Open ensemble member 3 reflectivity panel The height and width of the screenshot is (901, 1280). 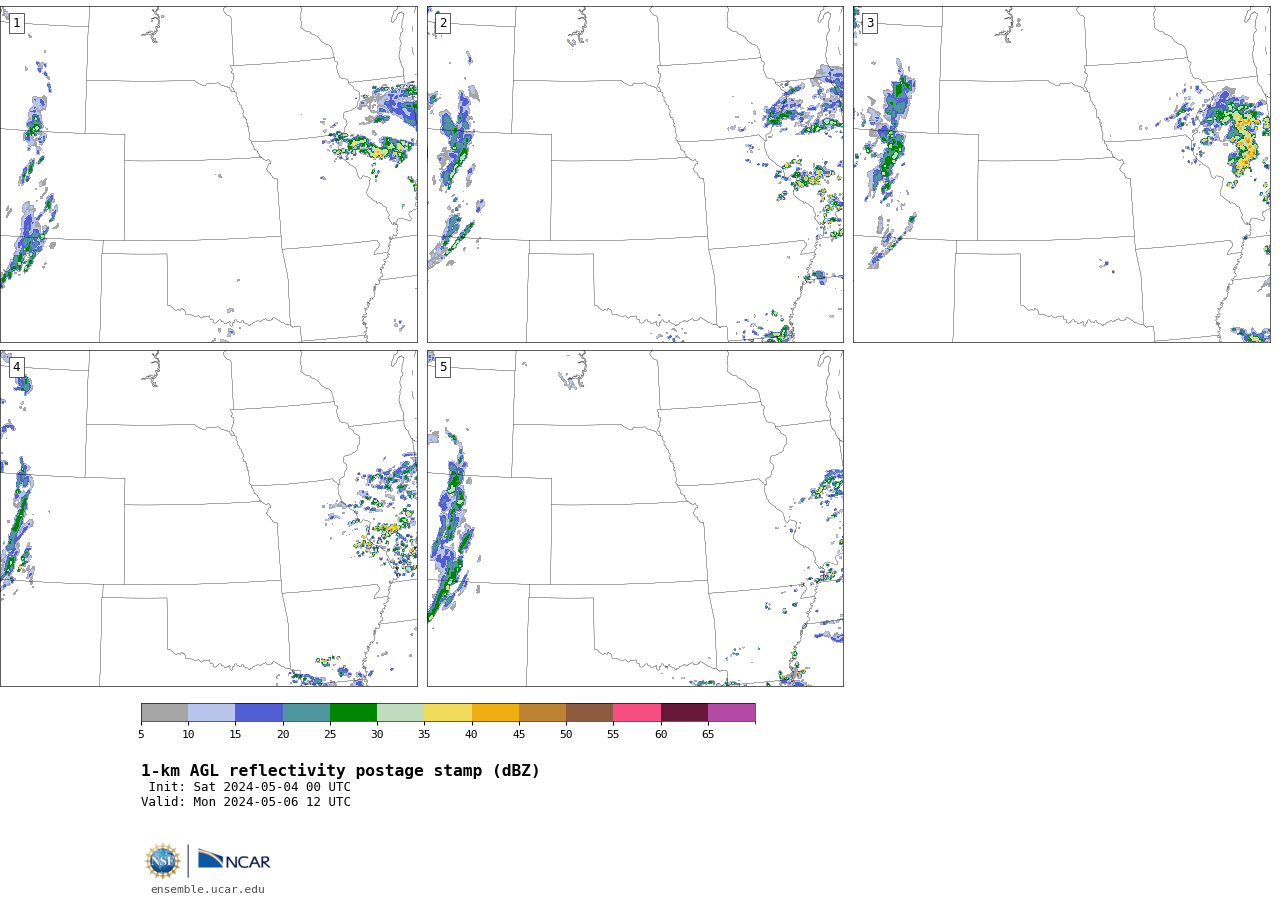[x=1061, y=174]
